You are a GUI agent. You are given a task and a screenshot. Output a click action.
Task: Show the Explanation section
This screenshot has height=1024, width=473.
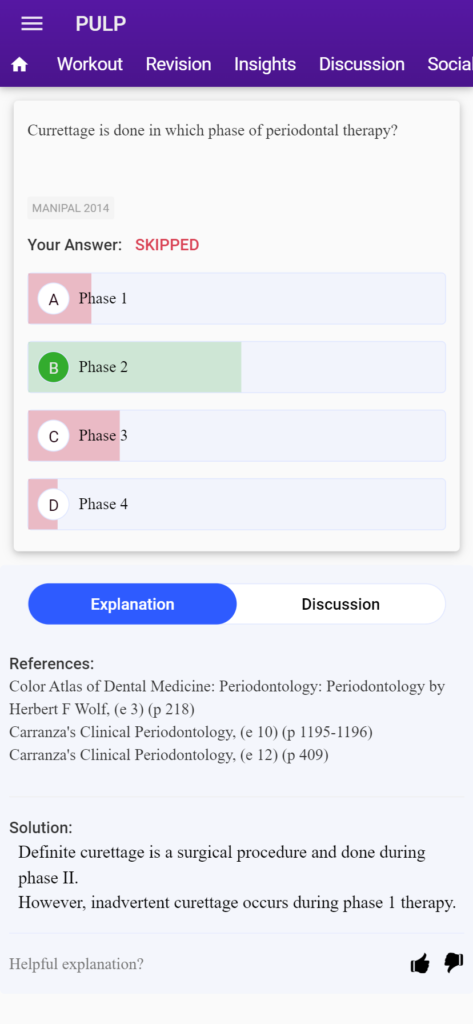133,604
